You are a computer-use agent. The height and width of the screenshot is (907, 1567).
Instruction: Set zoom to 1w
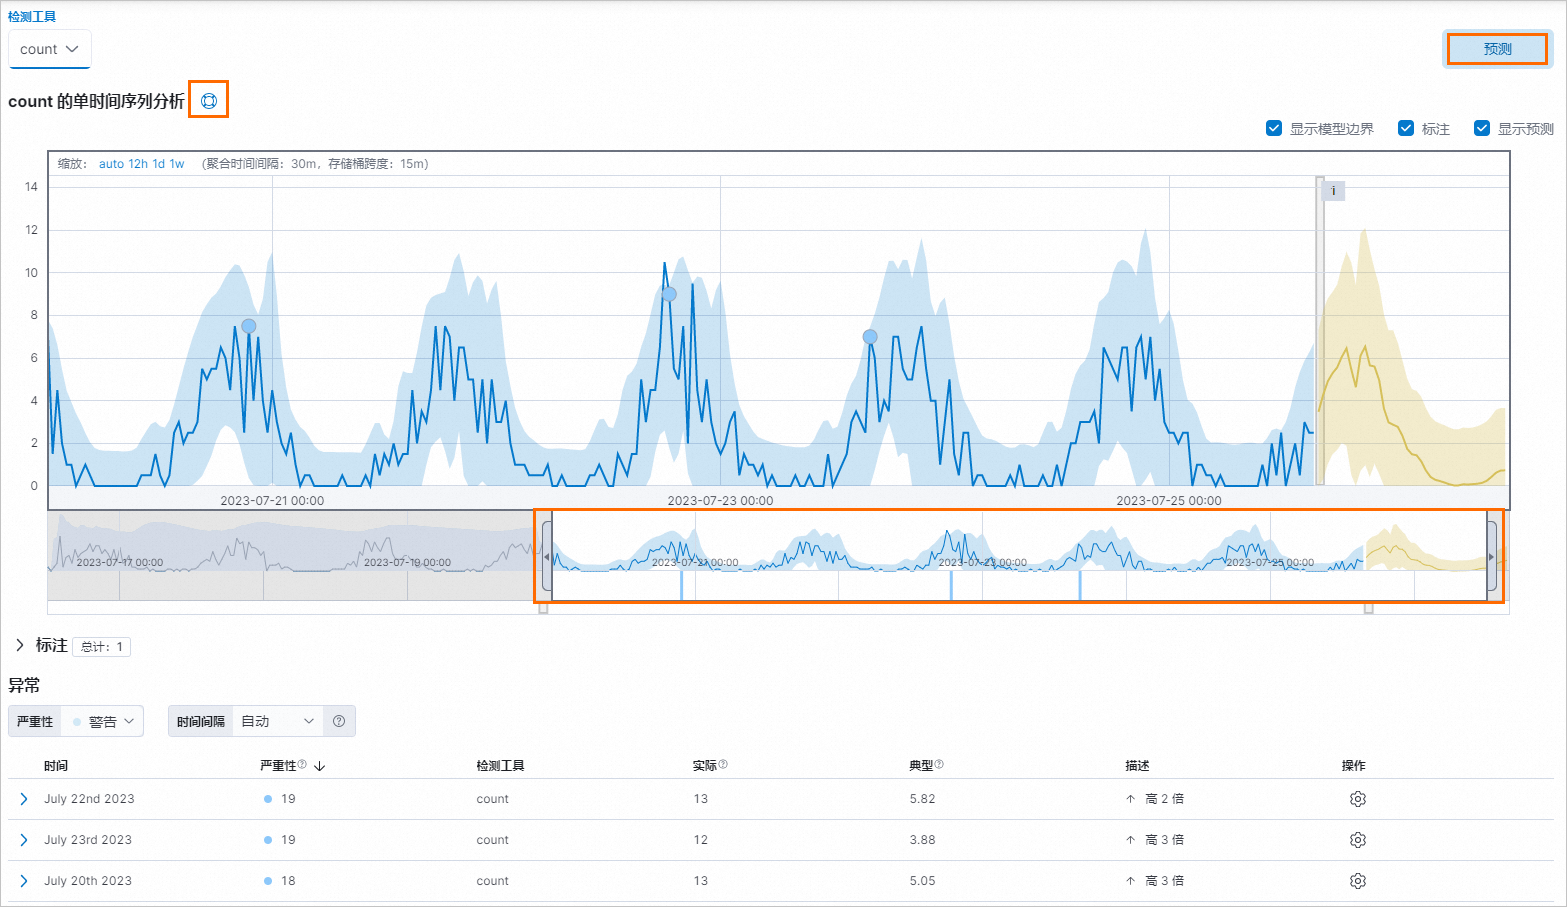[177, 164]
